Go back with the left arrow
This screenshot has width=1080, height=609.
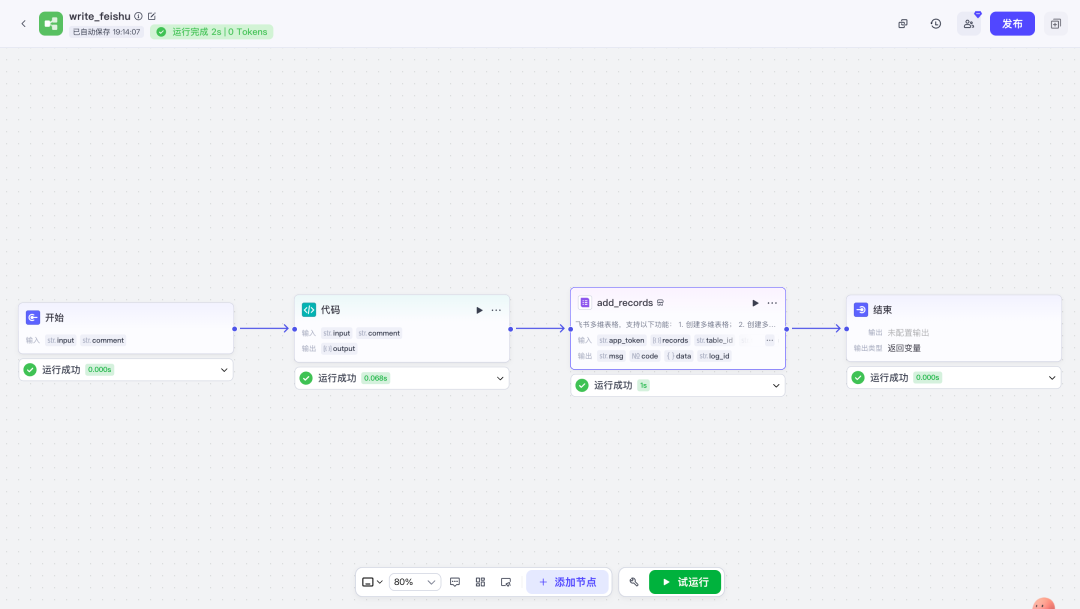click(x=23, y=24)
